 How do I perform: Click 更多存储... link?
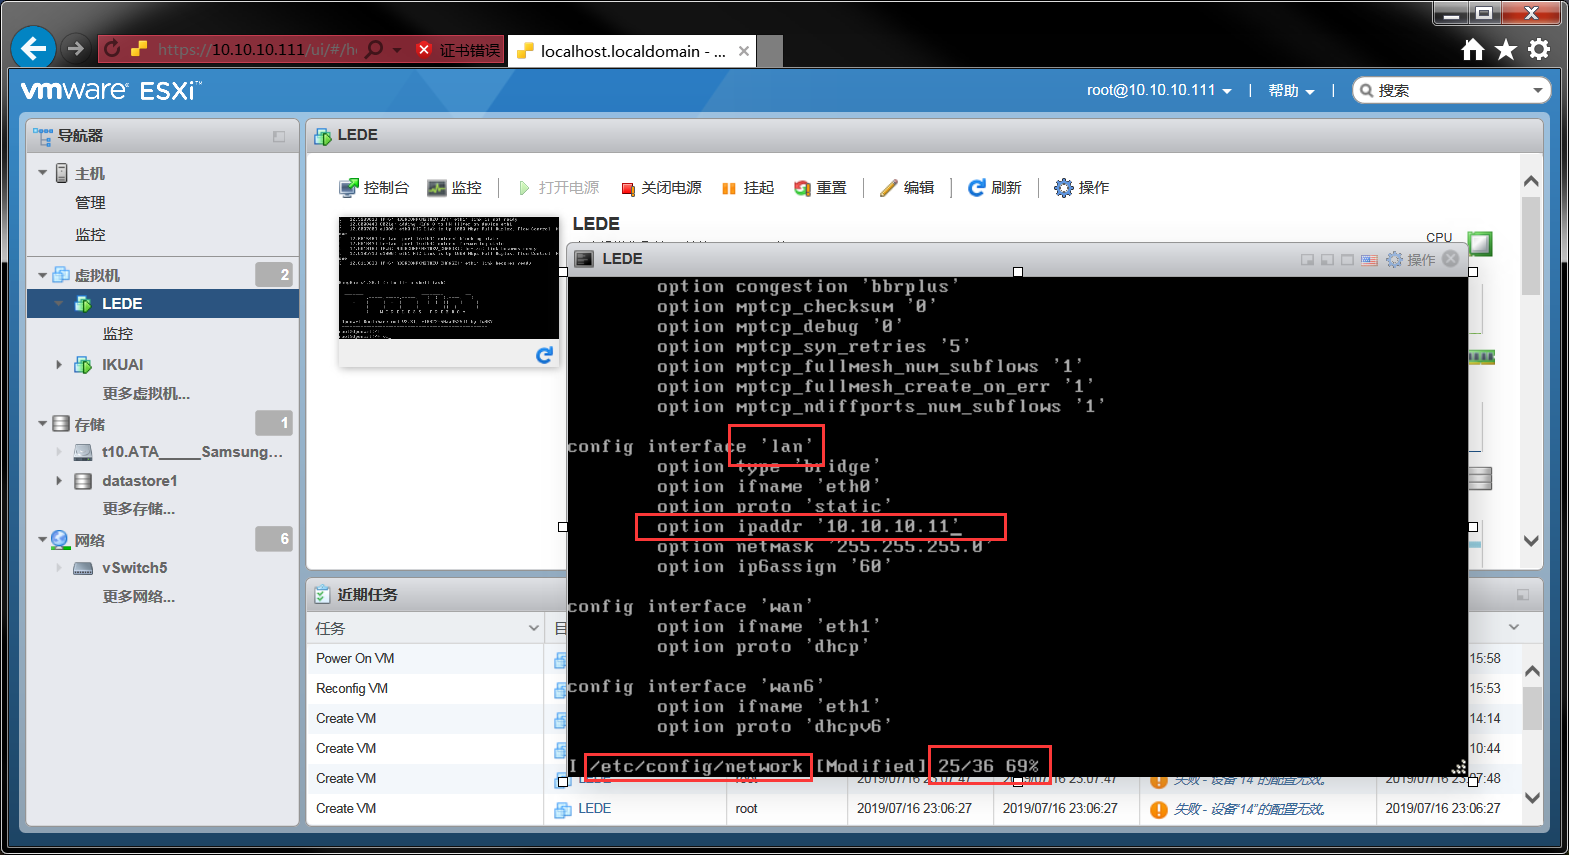[x=138, y=509]
